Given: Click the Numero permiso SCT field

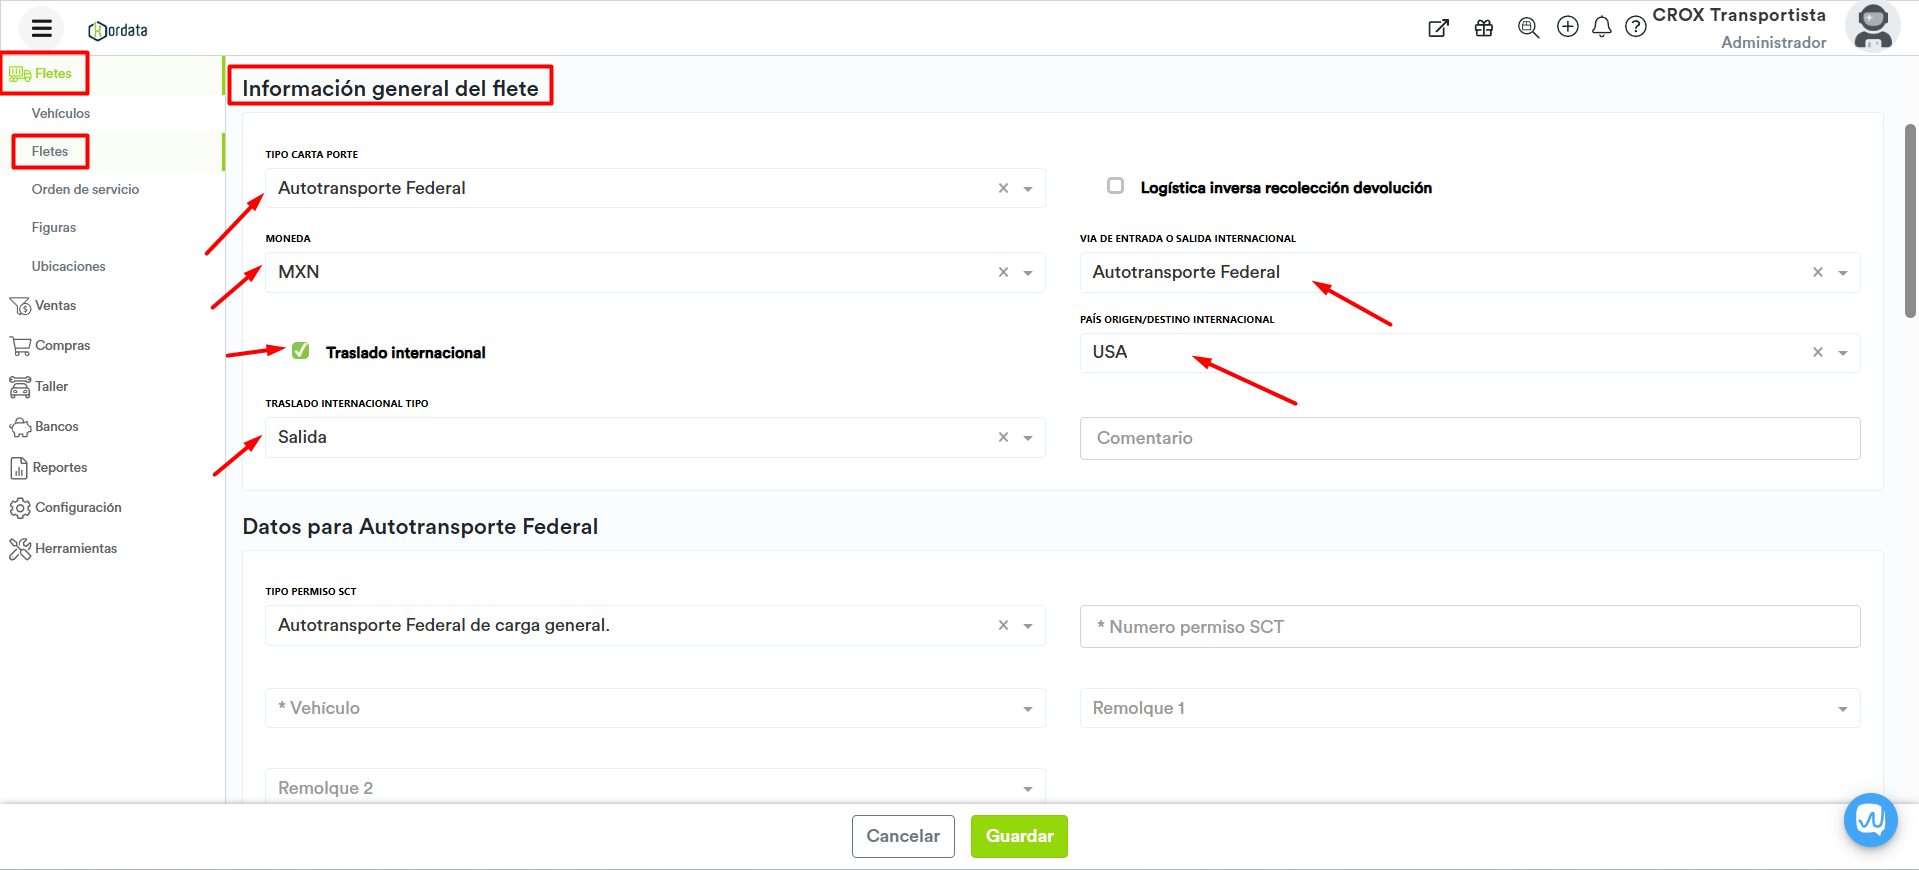Looking at the screenshot, I should click(x=1469, y=627).
